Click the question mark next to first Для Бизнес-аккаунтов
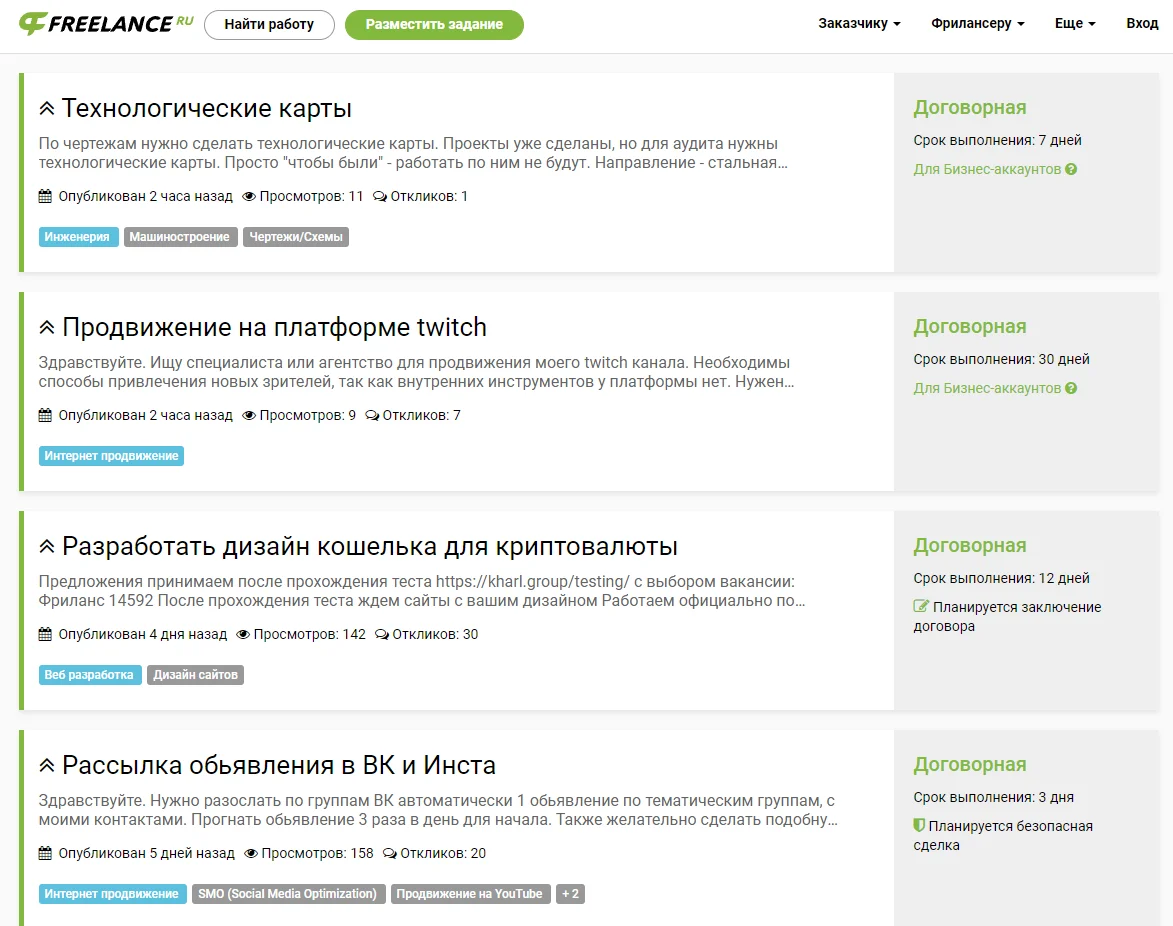Viewport: 1173px width, 926px height. click(1071, 169)
